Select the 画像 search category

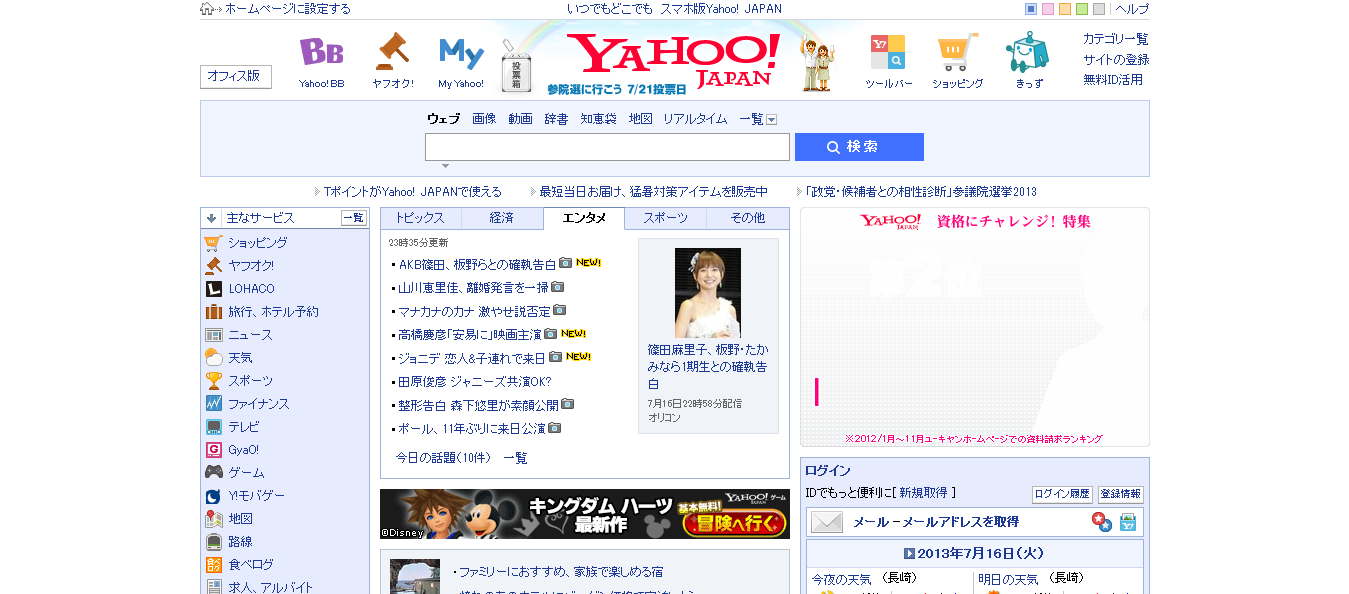coord(484,119)
